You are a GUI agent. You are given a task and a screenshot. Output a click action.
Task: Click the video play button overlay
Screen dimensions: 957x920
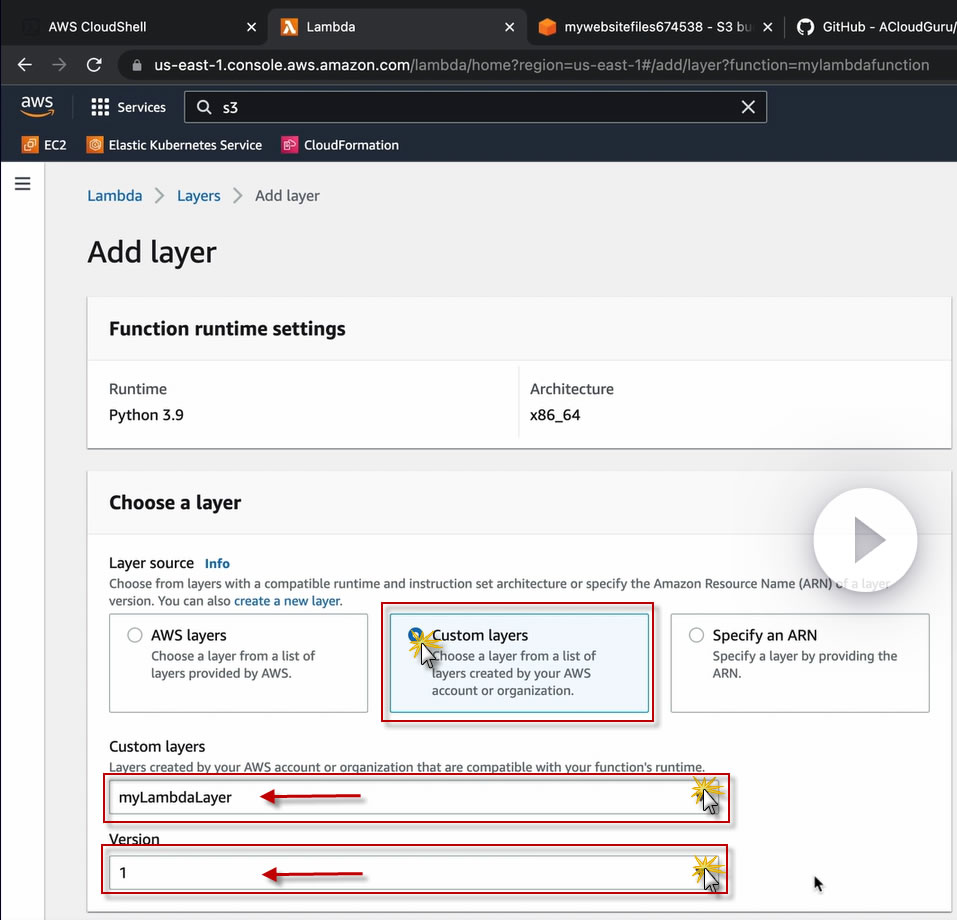click(865, 540)
